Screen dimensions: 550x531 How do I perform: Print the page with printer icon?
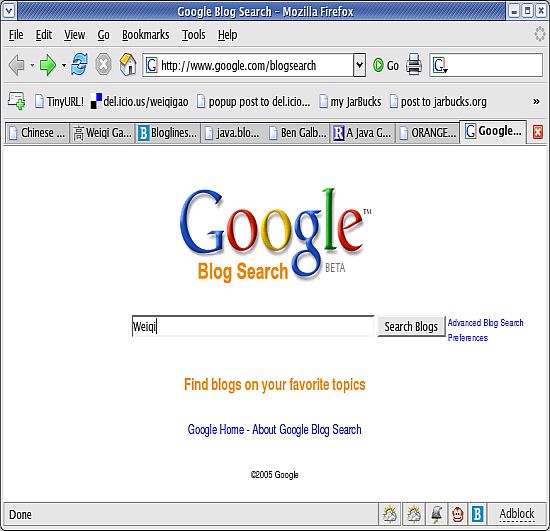(414, 65)
